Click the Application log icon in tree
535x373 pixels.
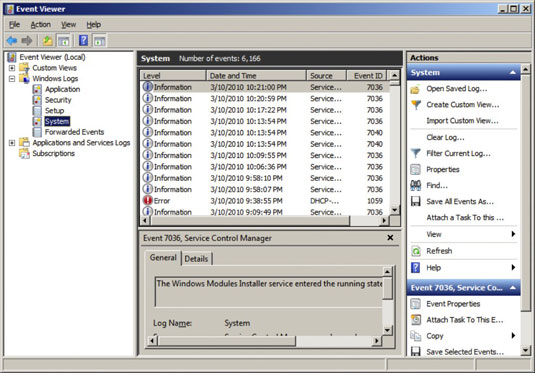coord(37,89)
